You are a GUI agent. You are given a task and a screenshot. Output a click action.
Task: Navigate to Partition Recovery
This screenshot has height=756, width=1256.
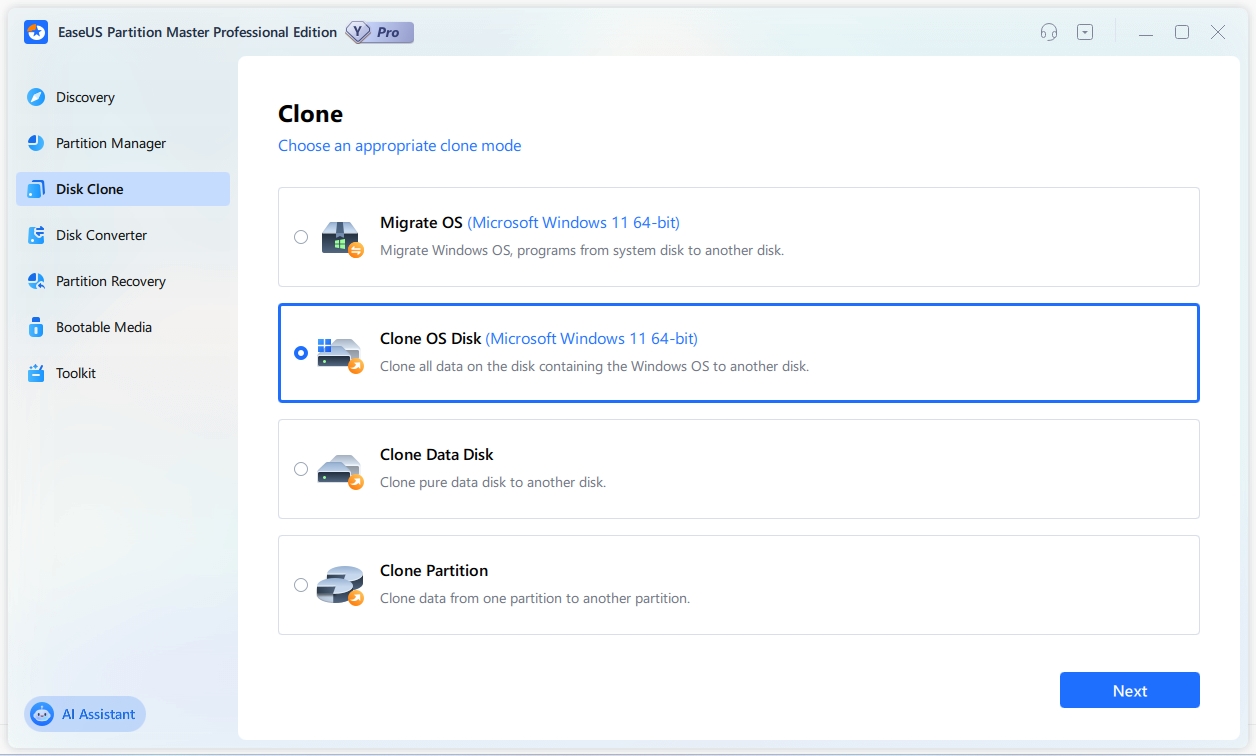123,281
